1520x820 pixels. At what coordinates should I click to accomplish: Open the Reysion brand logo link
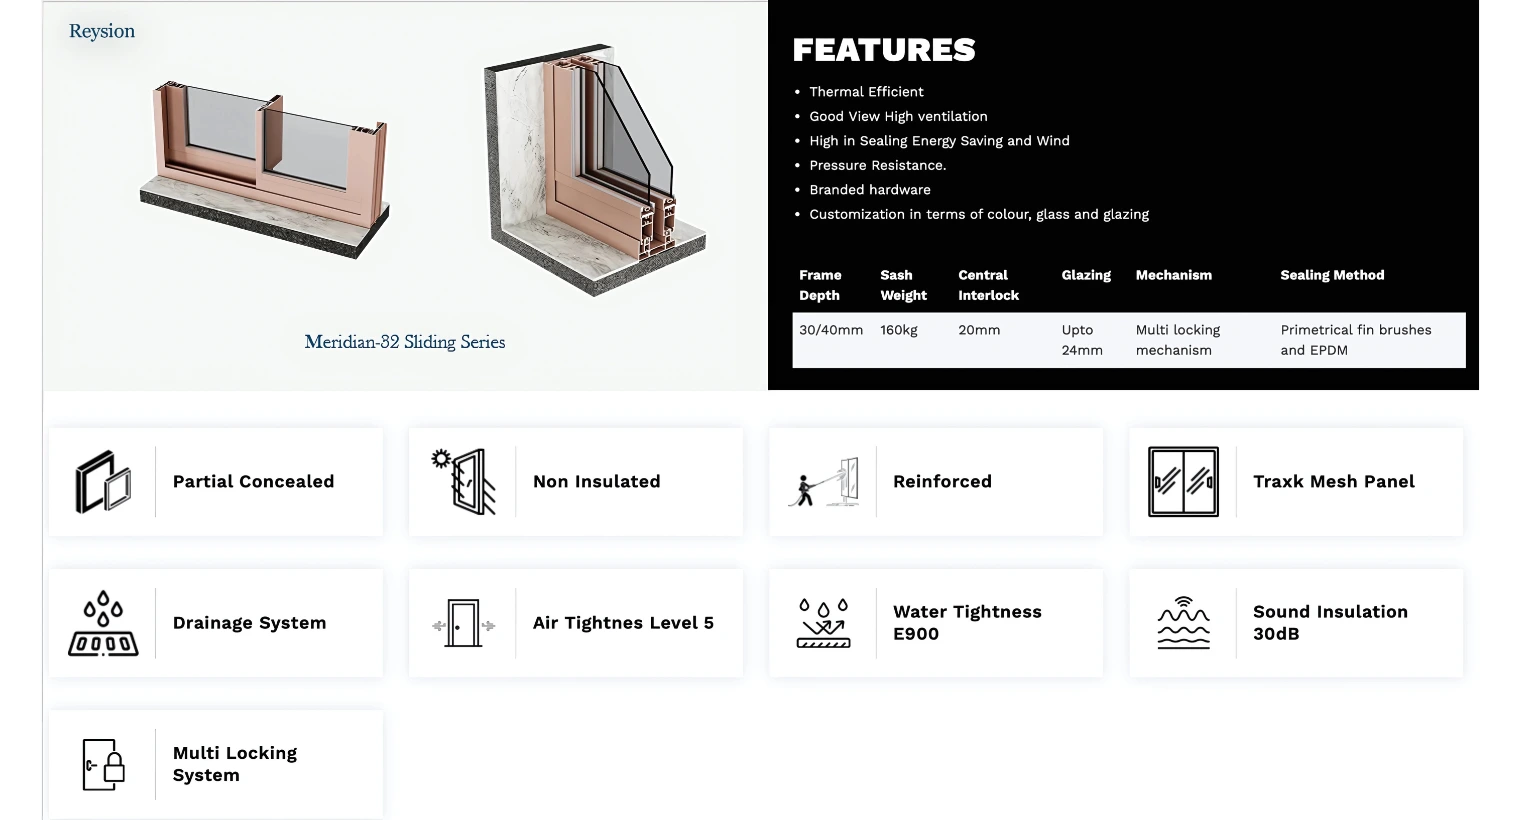click(x=102, y=31)
